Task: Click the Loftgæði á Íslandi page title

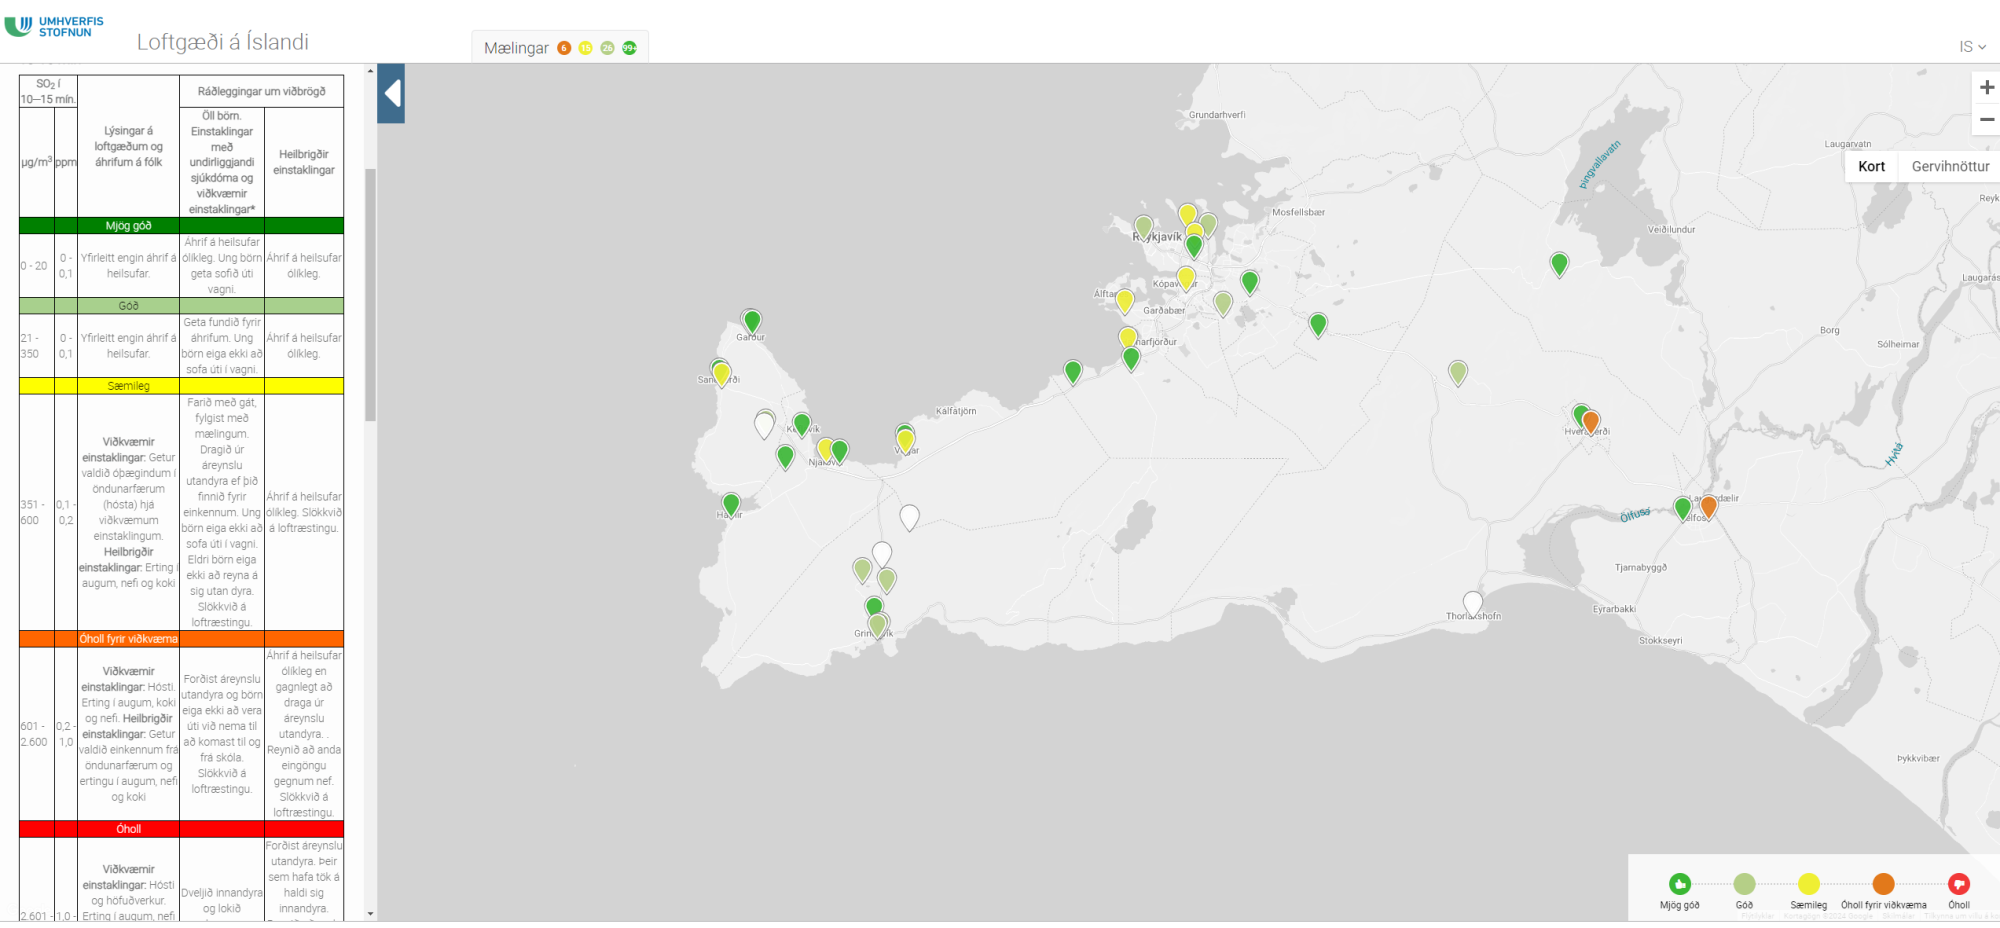Action: coord(223,42)
